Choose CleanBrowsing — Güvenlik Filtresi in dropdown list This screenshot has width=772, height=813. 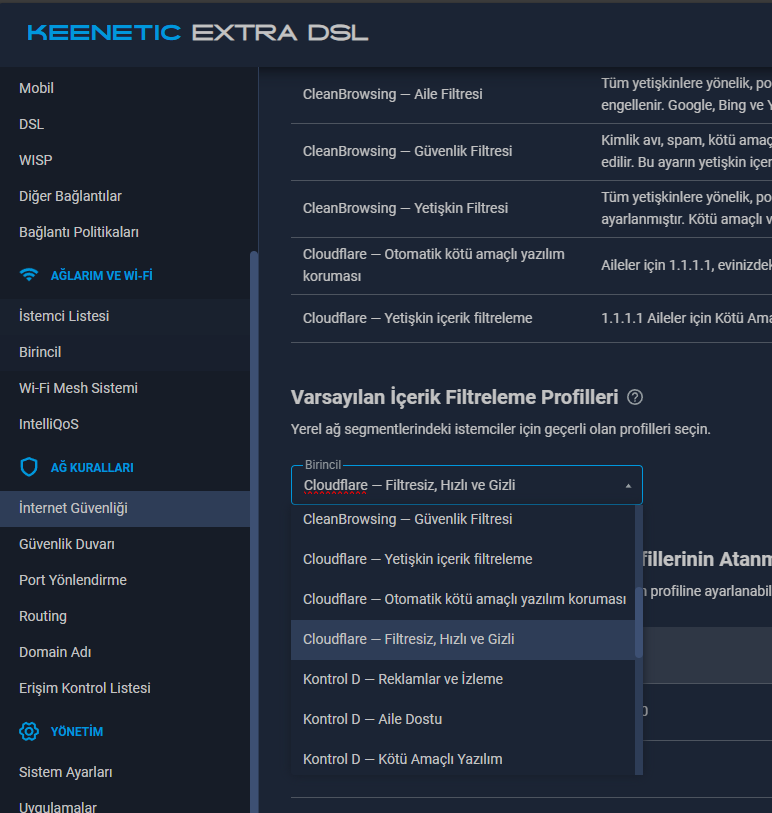462,519
